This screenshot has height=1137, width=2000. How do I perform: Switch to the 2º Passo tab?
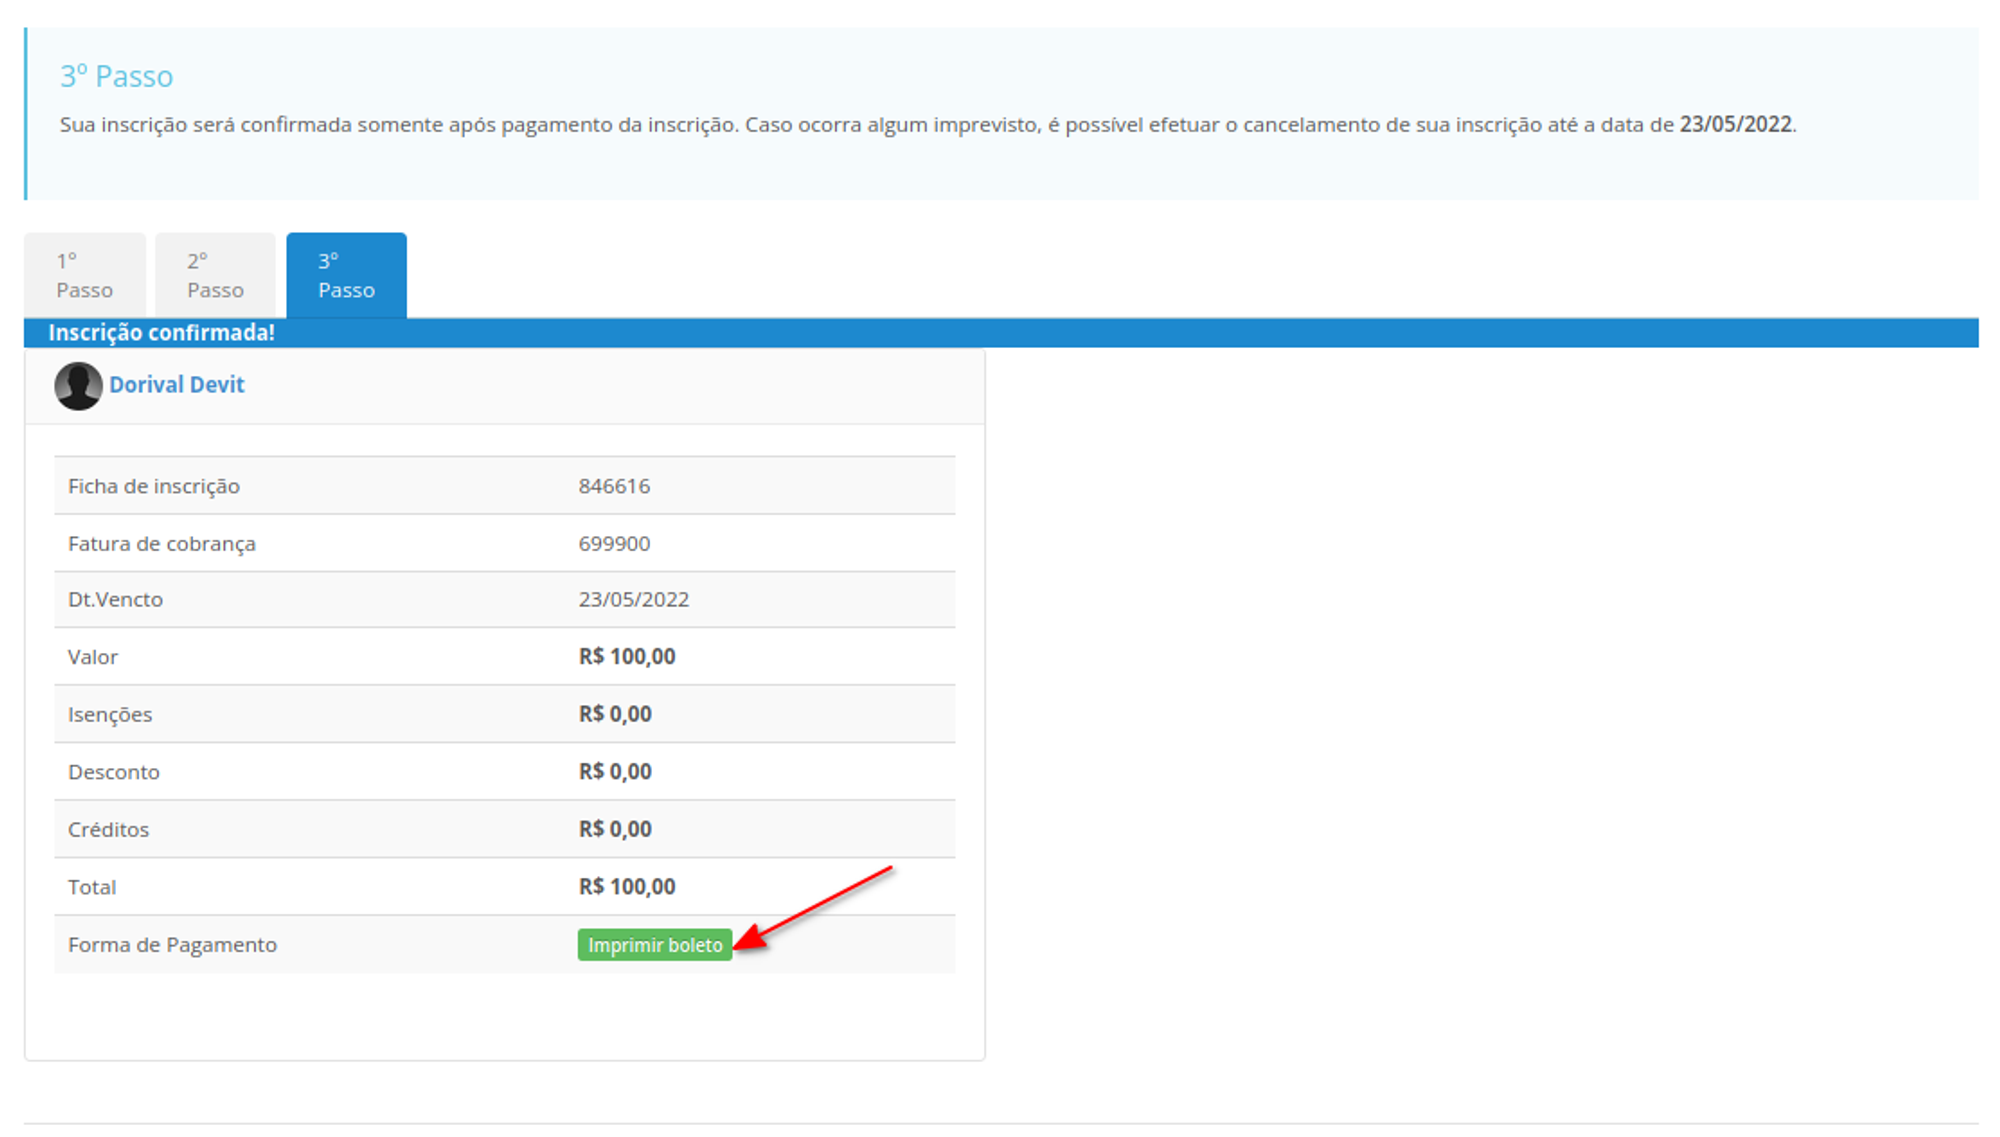[x=215, y=276]
